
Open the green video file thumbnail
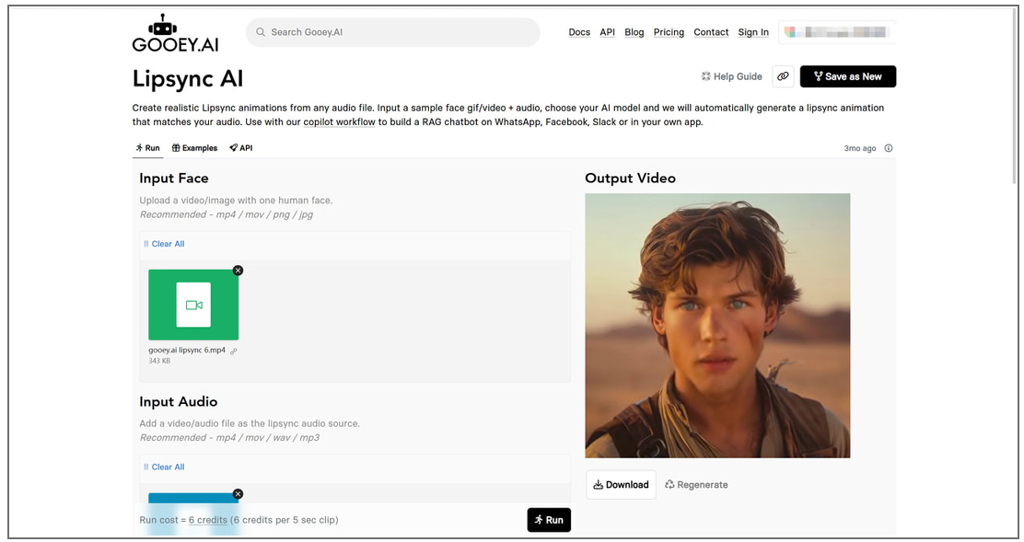point(193,305)
